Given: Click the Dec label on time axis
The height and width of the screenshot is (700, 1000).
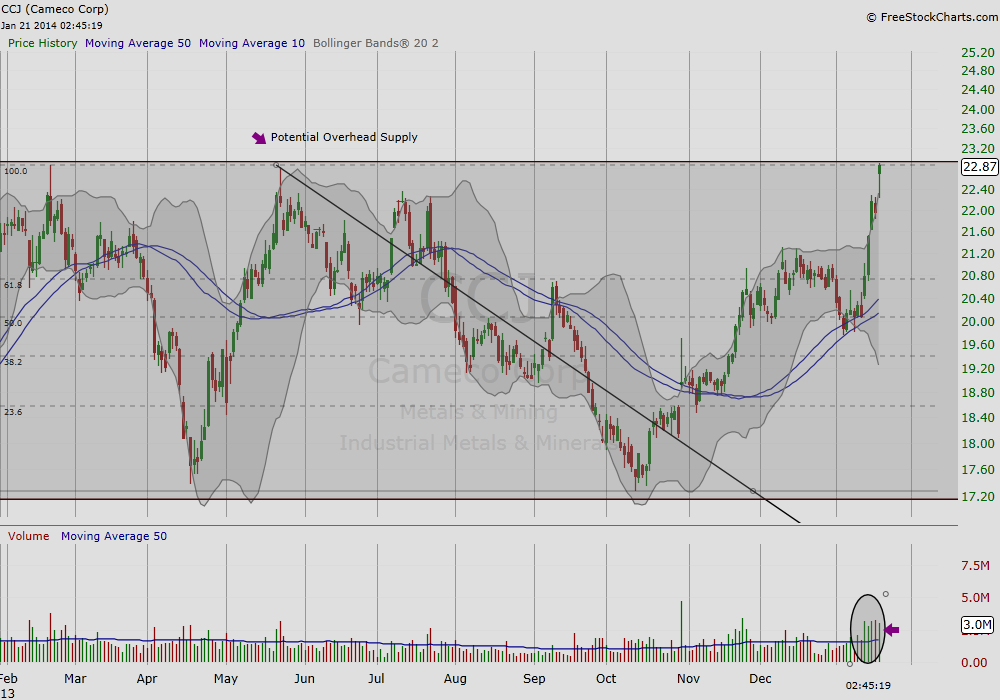Looking at the screenshot, I should click(x=760, y=678).
